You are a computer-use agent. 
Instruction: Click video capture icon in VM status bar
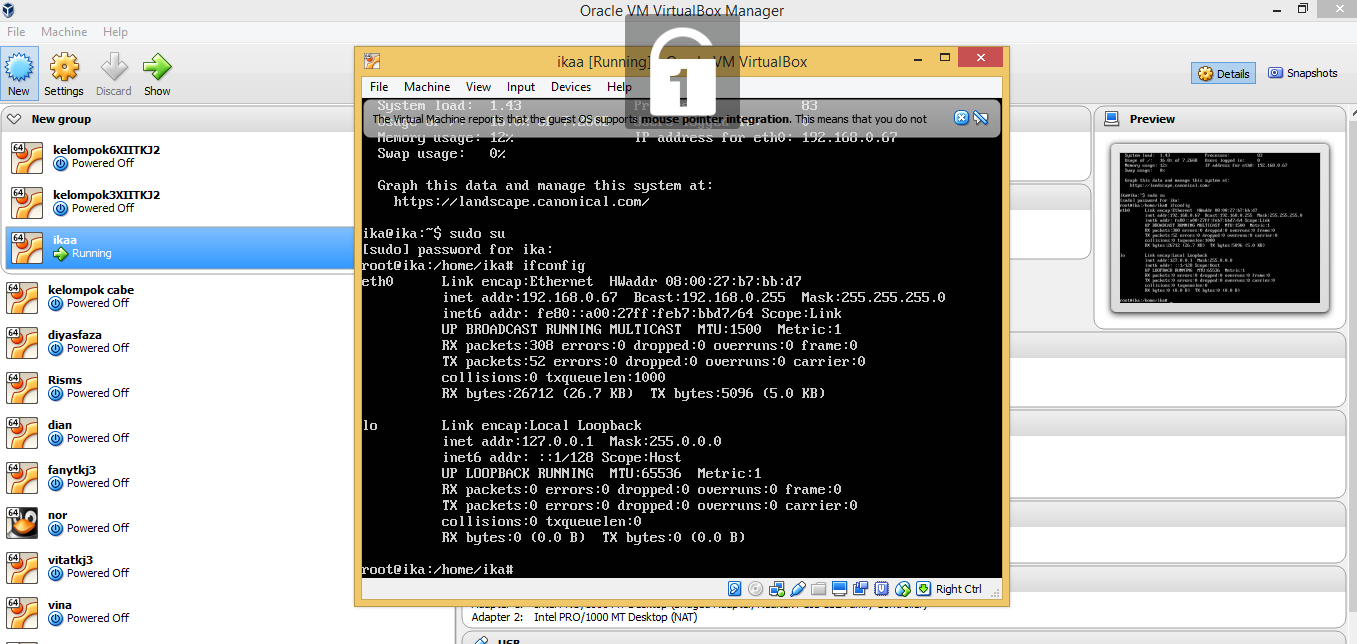[861, 589]
